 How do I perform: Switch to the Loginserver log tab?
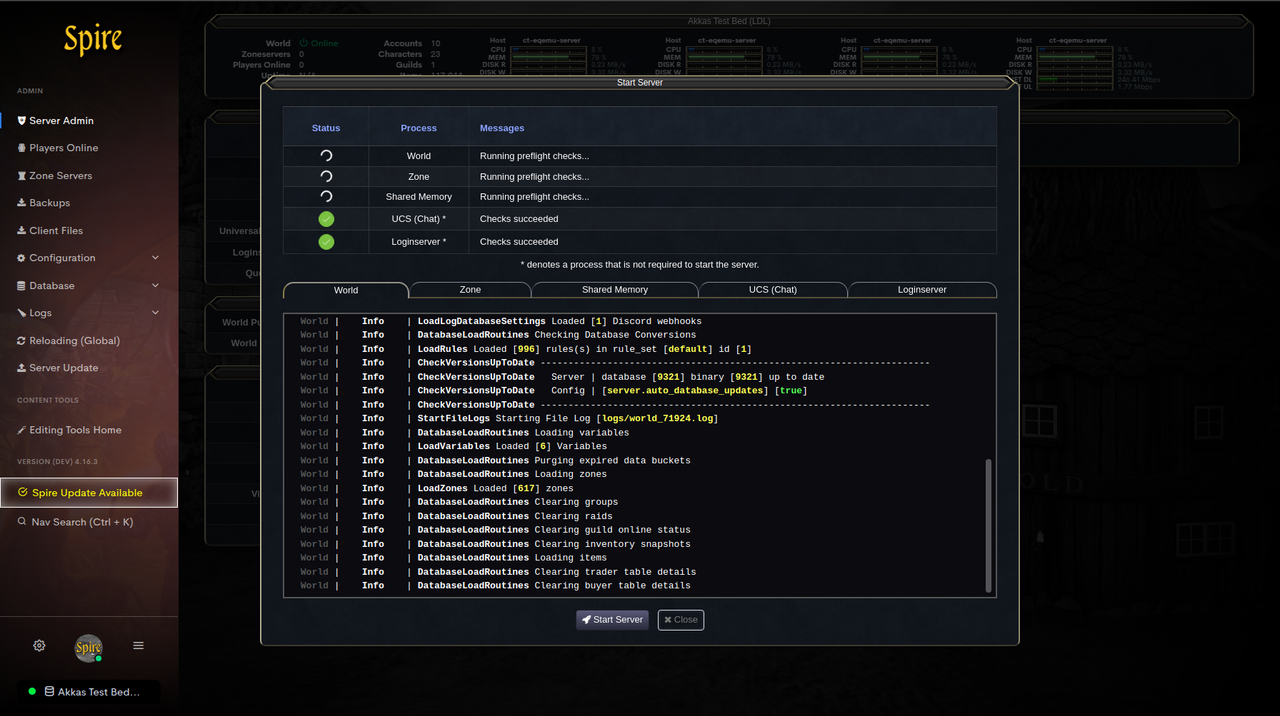pos(922,290)
